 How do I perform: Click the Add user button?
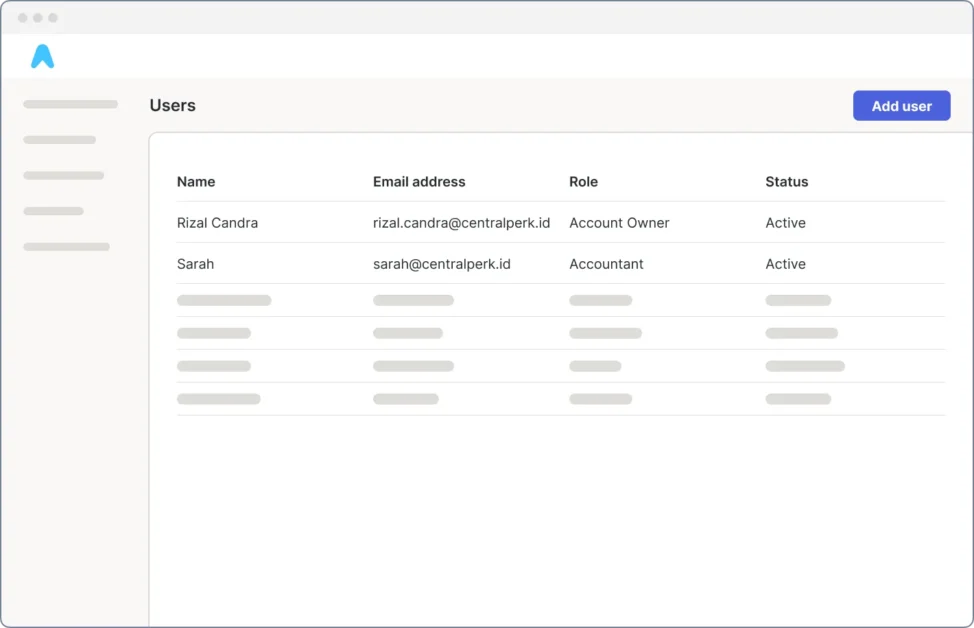(901, 106)
